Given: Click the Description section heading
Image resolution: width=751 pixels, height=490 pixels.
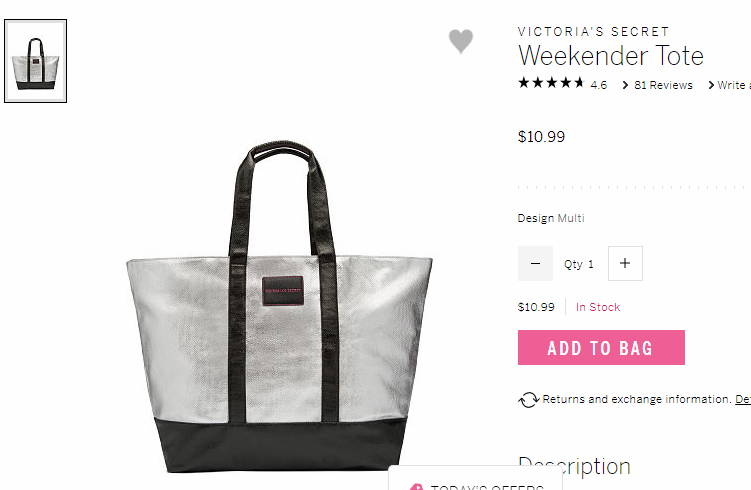Looking at the screenshot, I should pyautogui.click(x=574, y=466).
